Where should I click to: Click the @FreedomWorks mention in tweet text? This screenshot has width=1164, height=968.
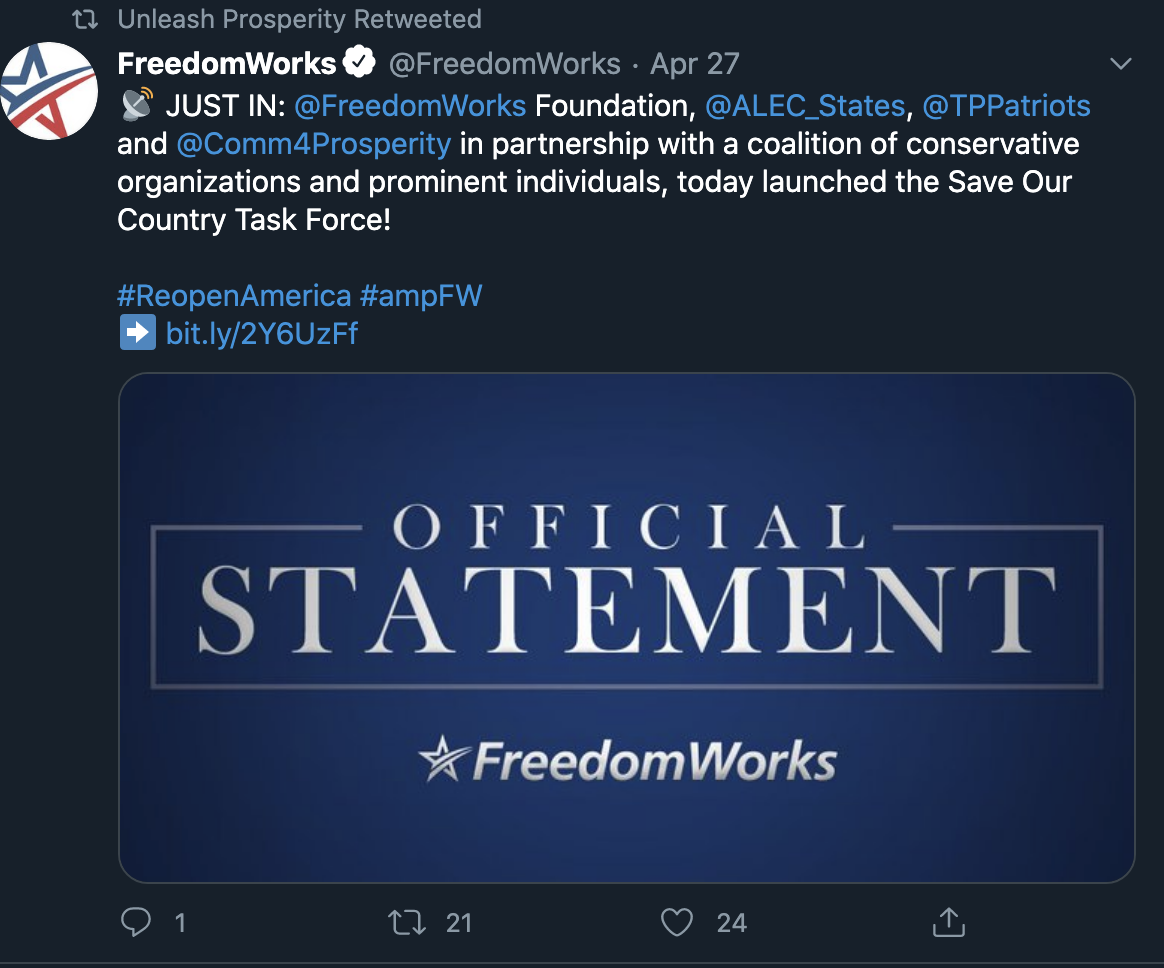coord(410,105)
